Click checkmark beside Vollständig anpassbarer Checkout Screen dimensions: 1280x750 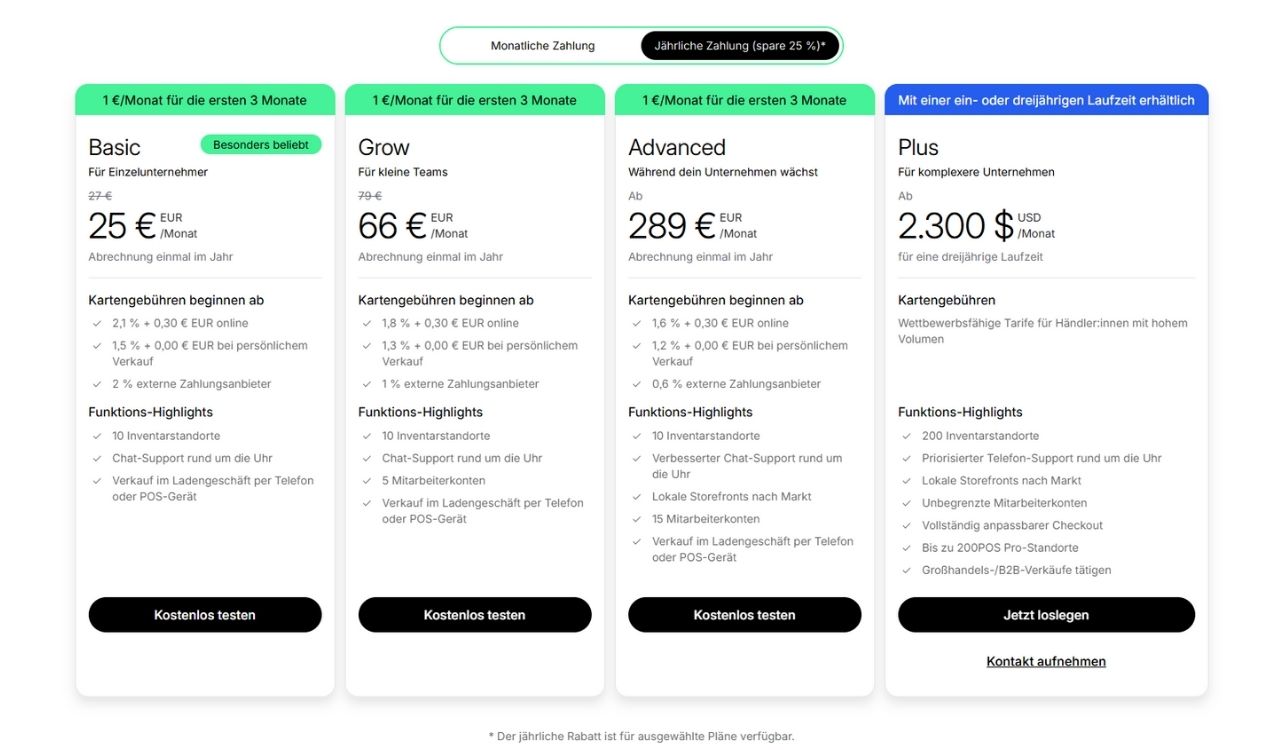click(x=907, y=526)
